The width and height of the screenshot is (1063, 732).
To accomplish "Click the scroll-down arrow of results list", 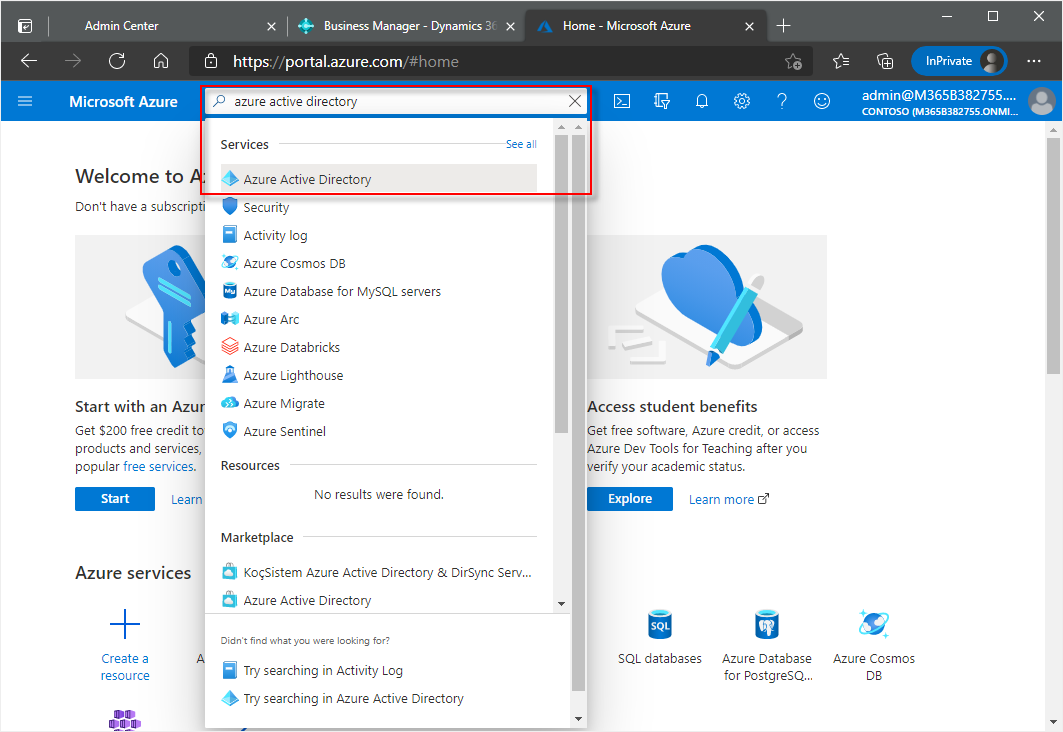I will tap(561, 604).
